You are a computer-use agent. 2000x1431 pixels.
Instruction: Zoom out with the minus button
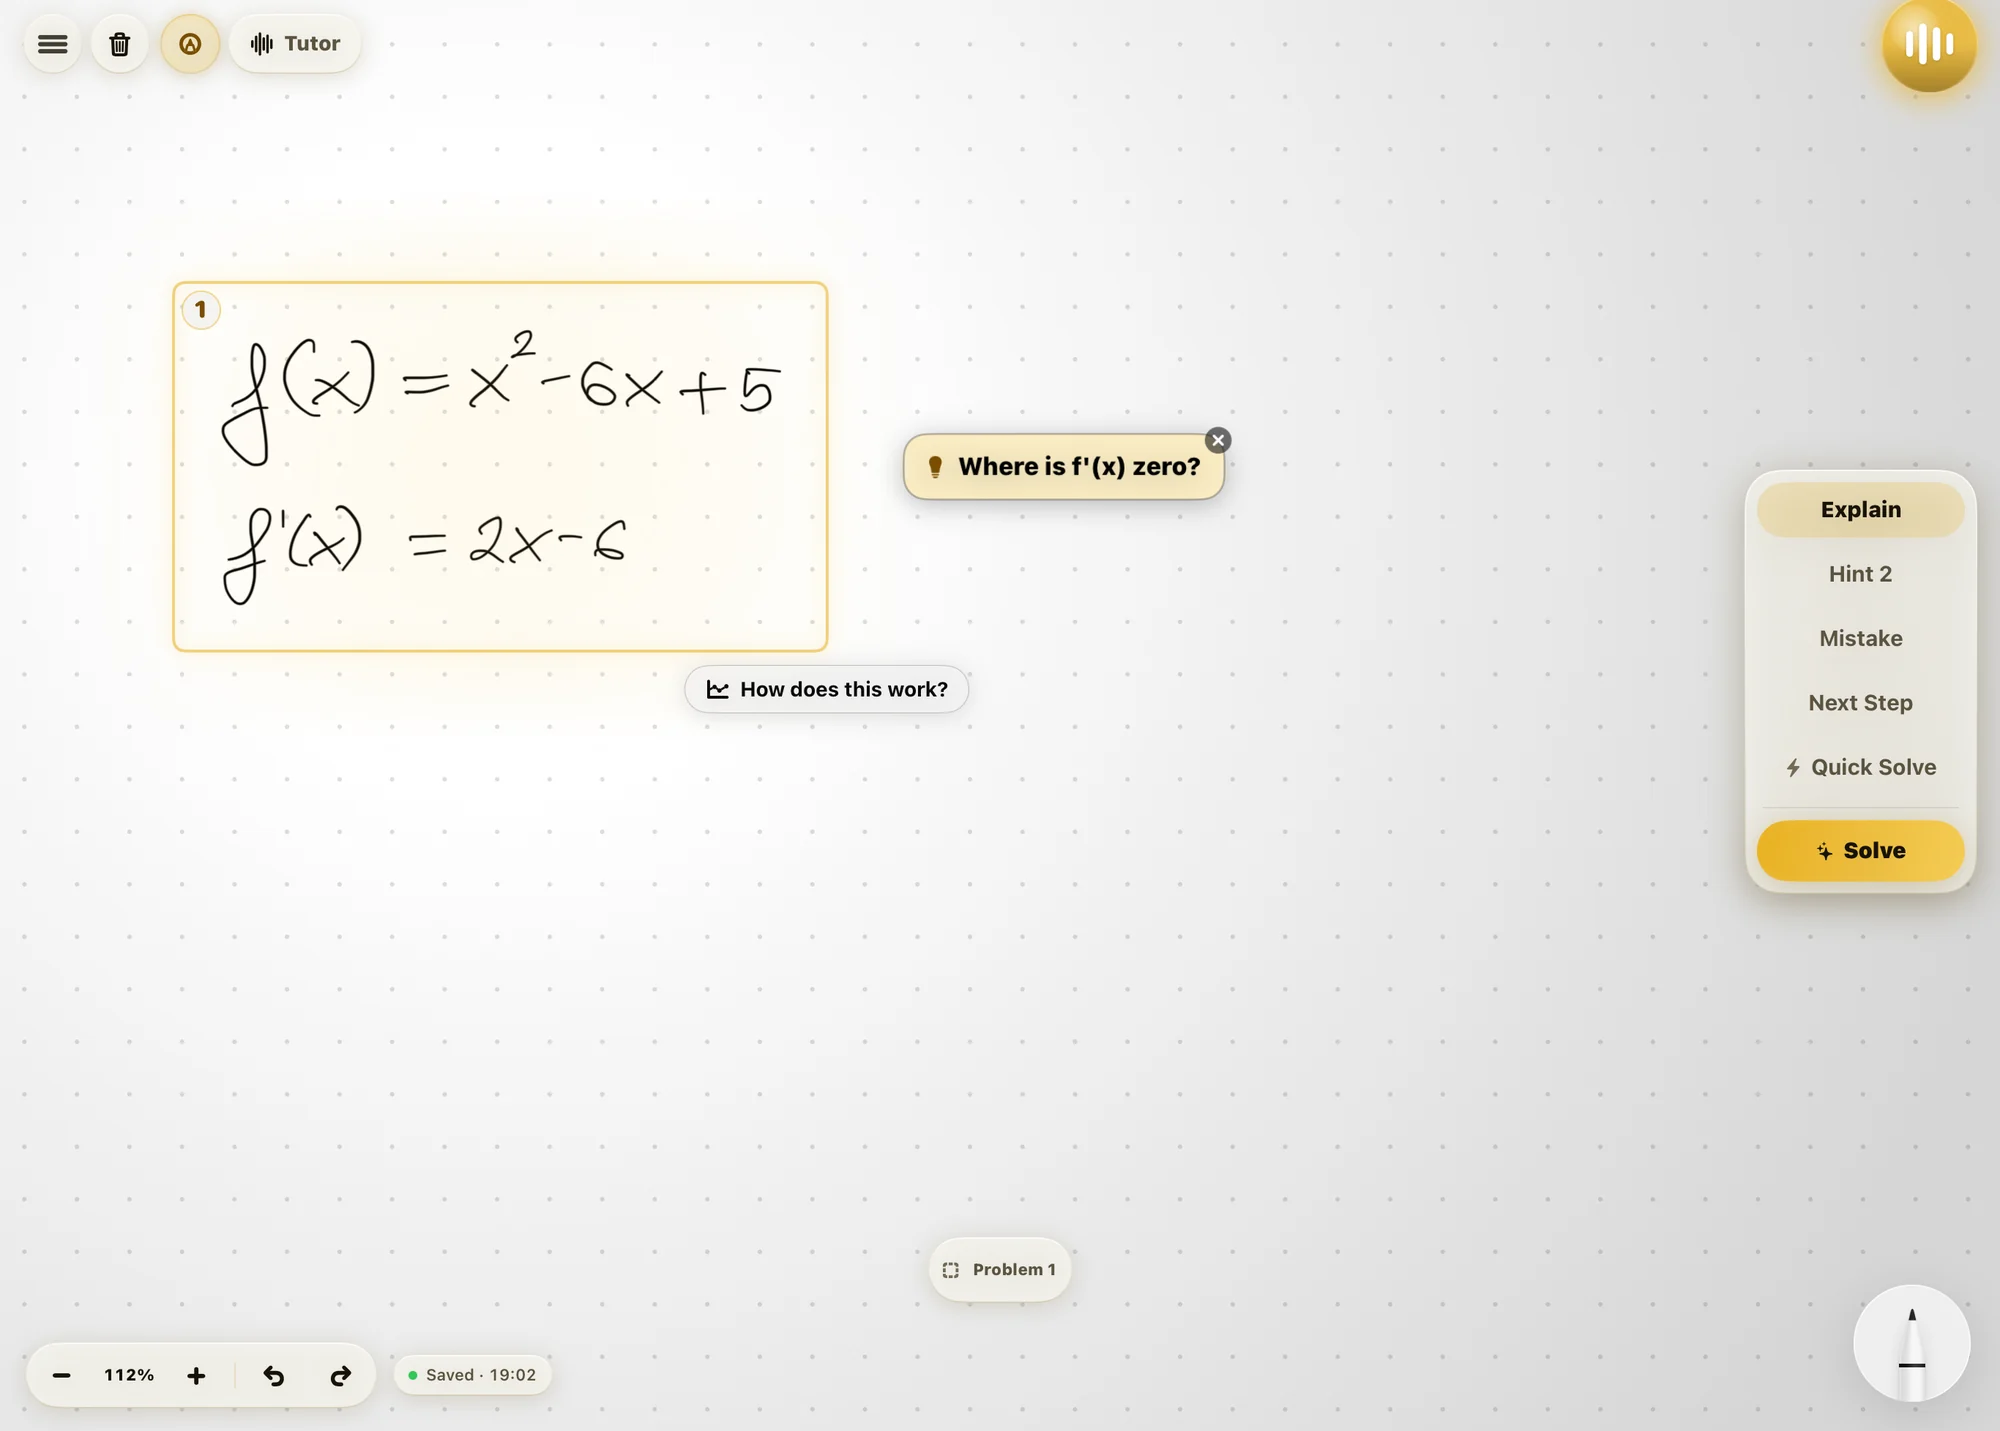[61, 1376]
